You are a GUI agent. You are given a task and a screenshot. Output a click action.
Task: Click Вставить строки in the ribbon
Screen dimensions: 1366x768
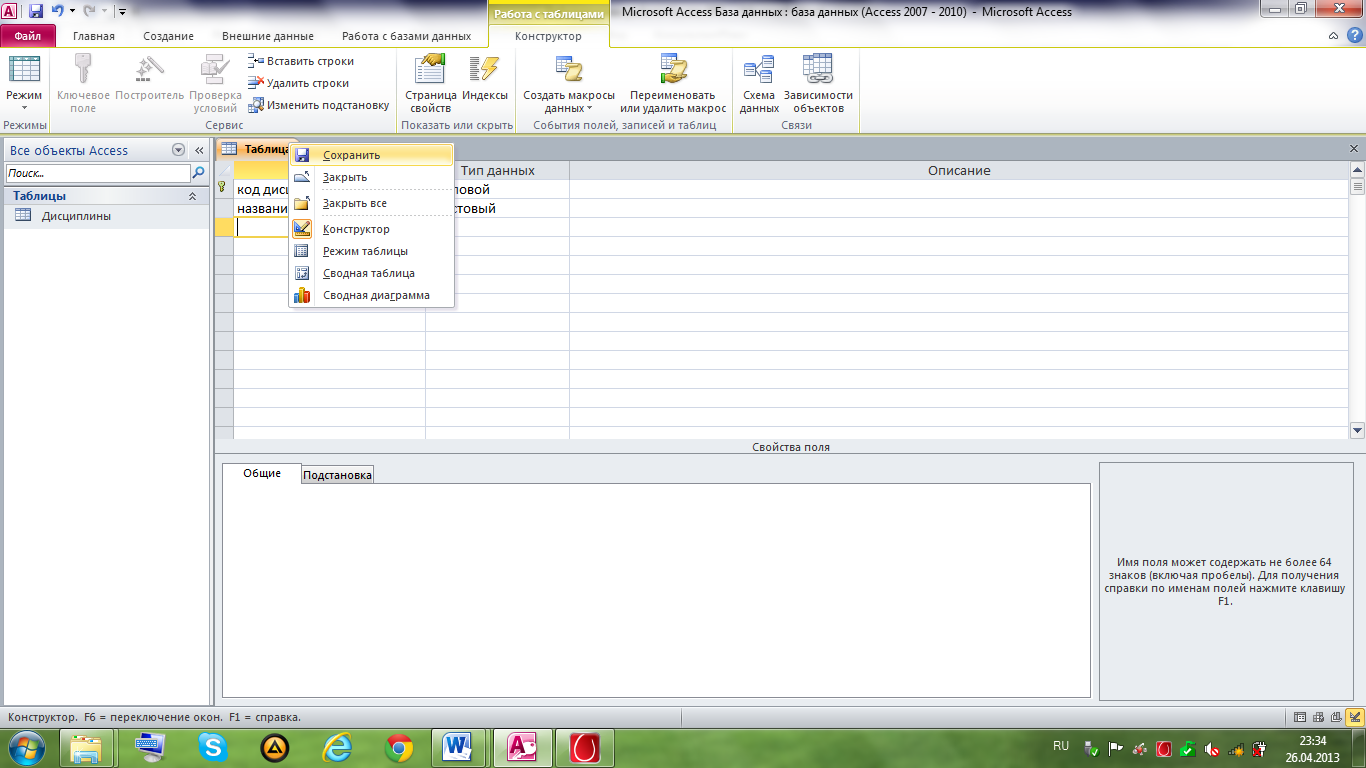tap(301, 61)
